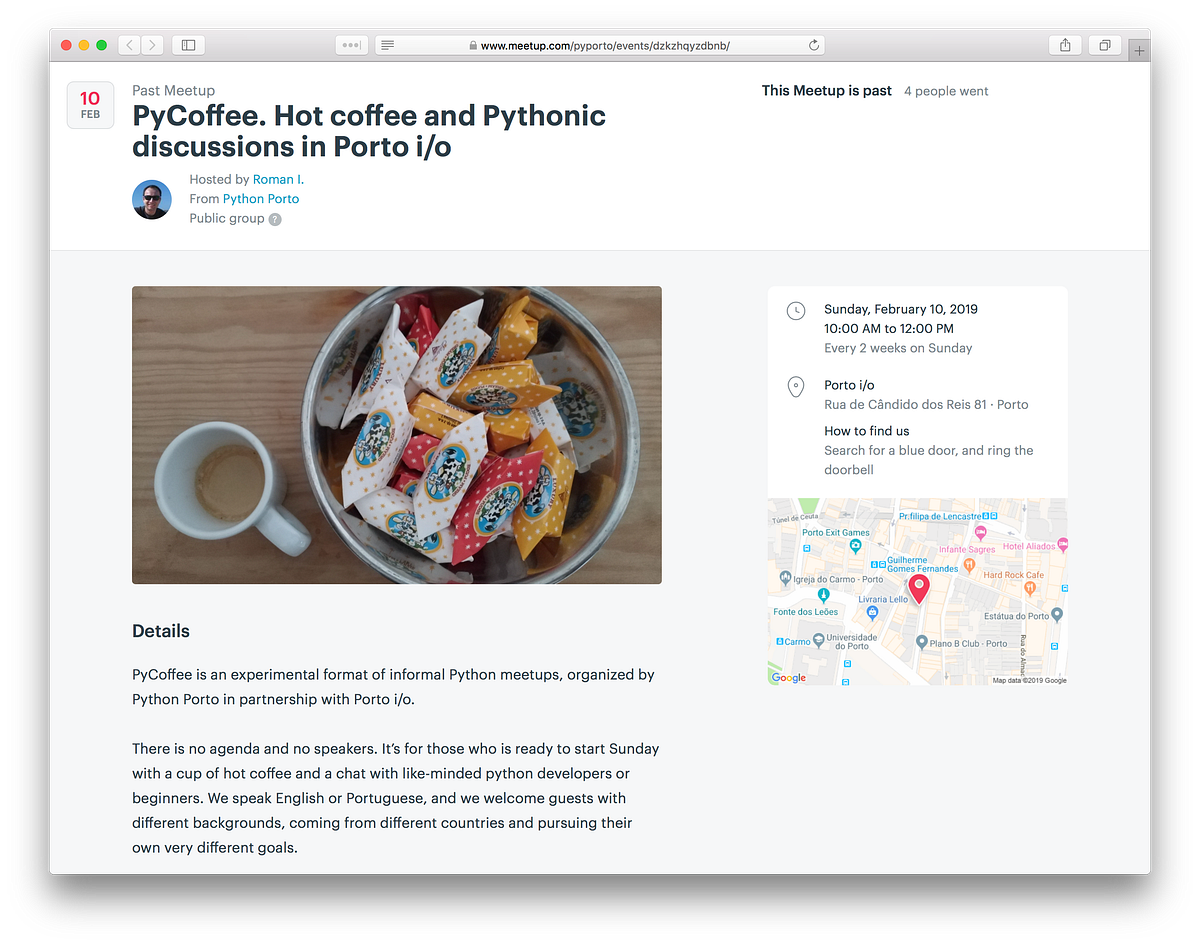
Task: Click the host's profile avatar photo
Action: click(152, 200)
